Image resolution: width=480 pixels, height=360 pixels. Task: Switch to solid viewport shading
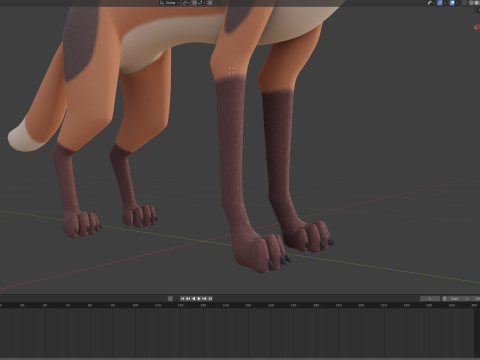coord(477,3)
